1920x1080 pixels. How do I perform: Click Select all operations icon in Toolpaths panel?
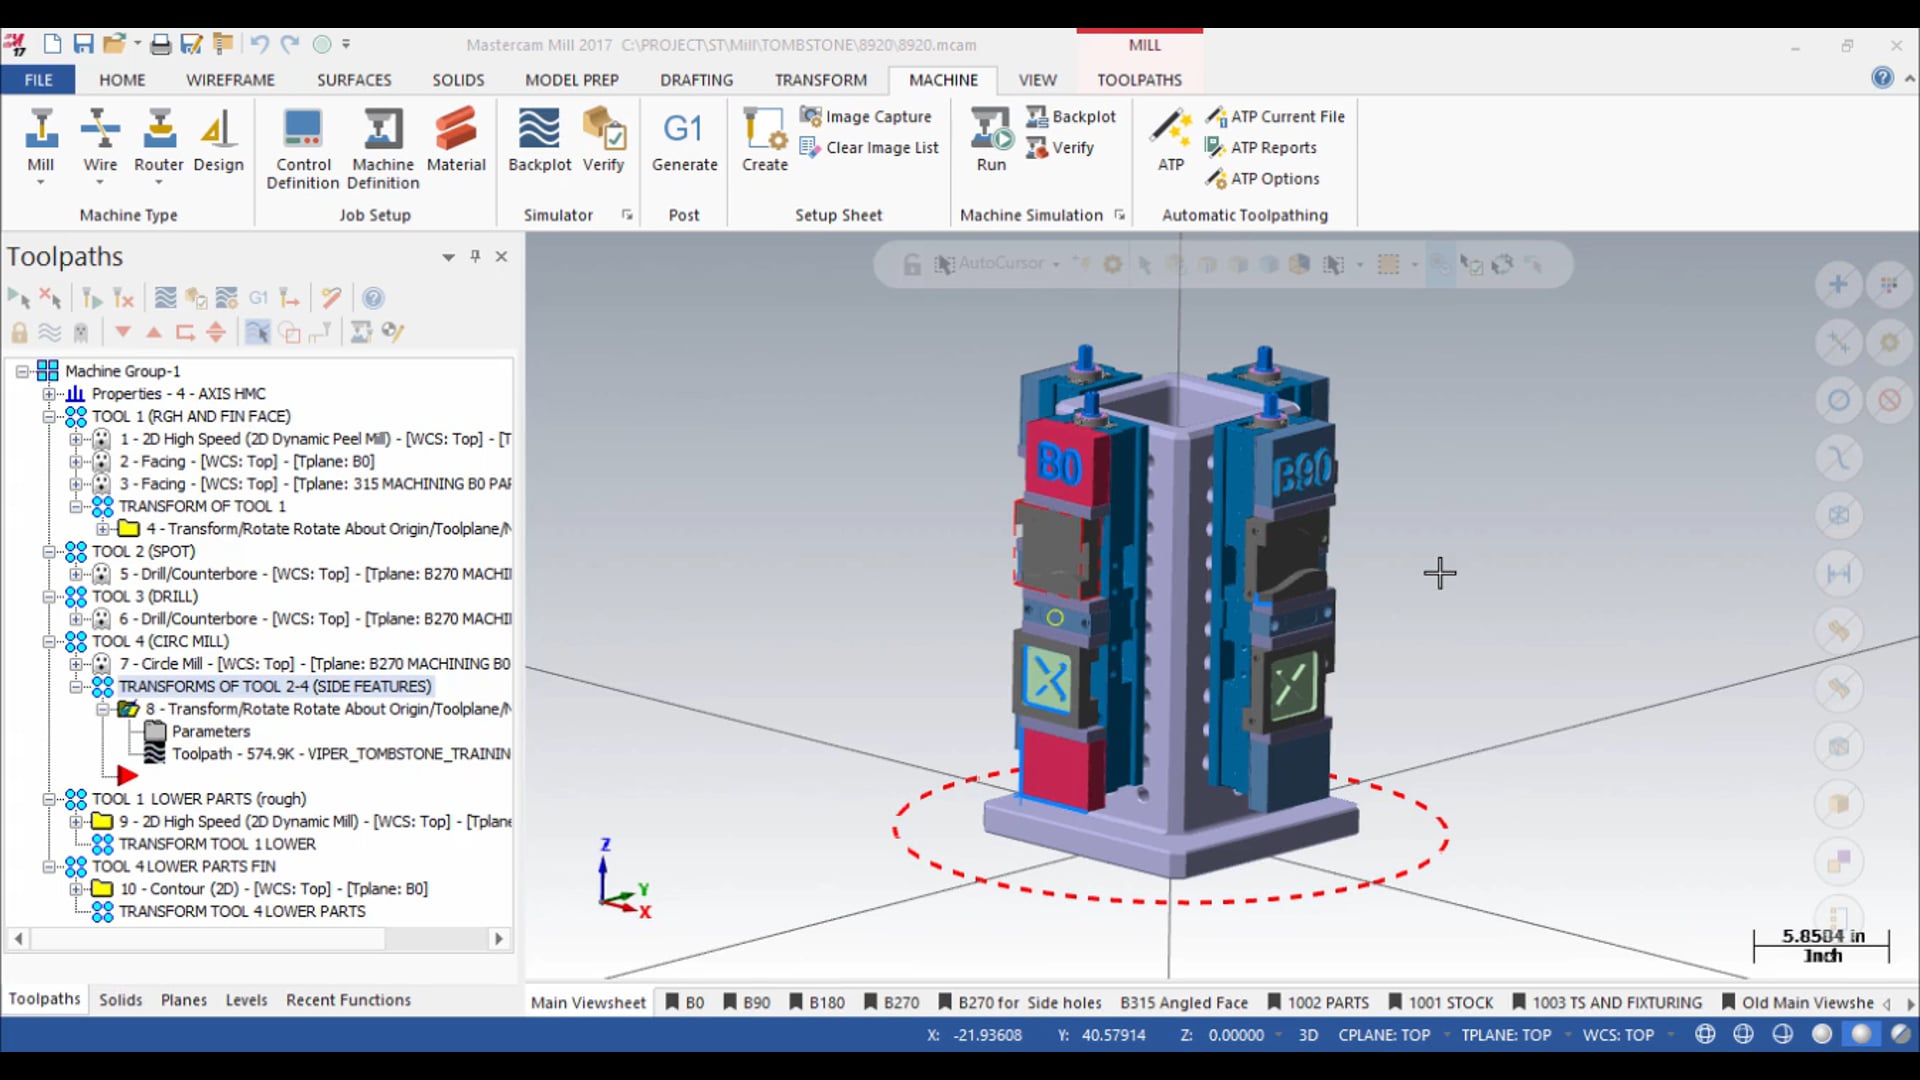click(19, 298)
